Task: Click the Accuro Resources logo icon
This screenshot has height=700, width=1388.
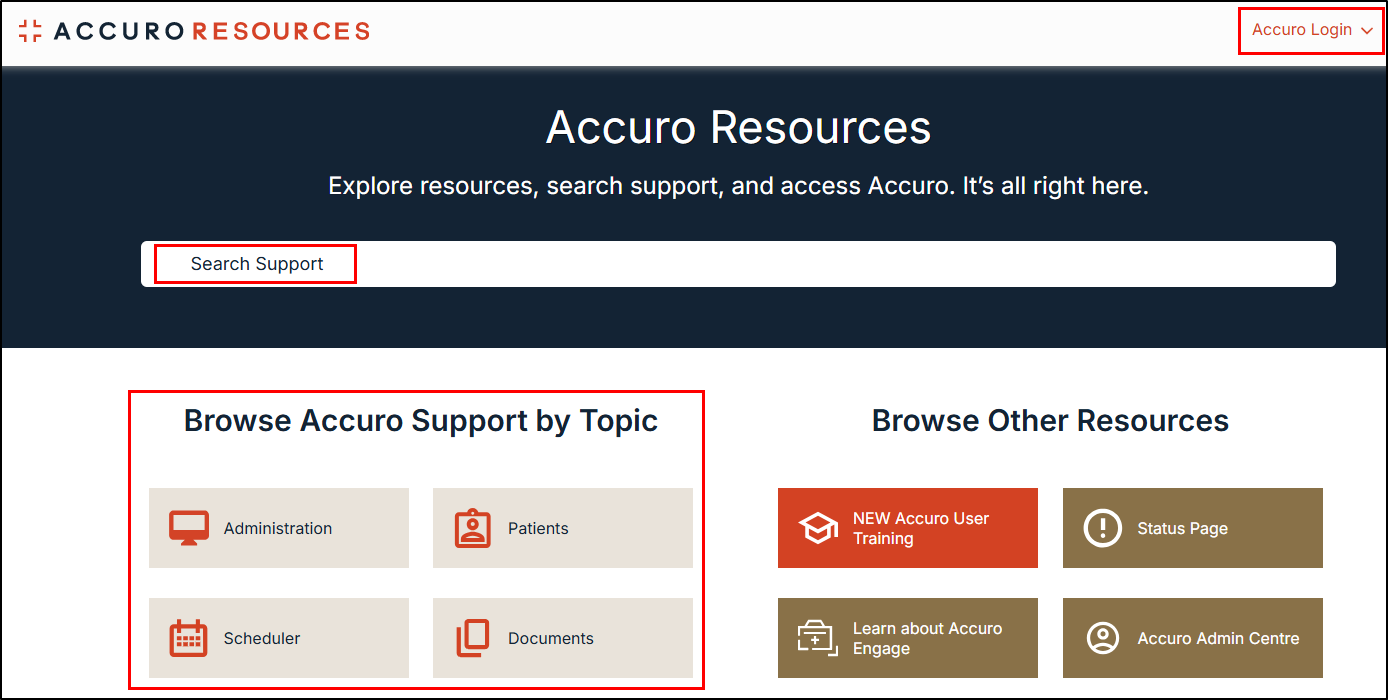Action: [31, 31]
